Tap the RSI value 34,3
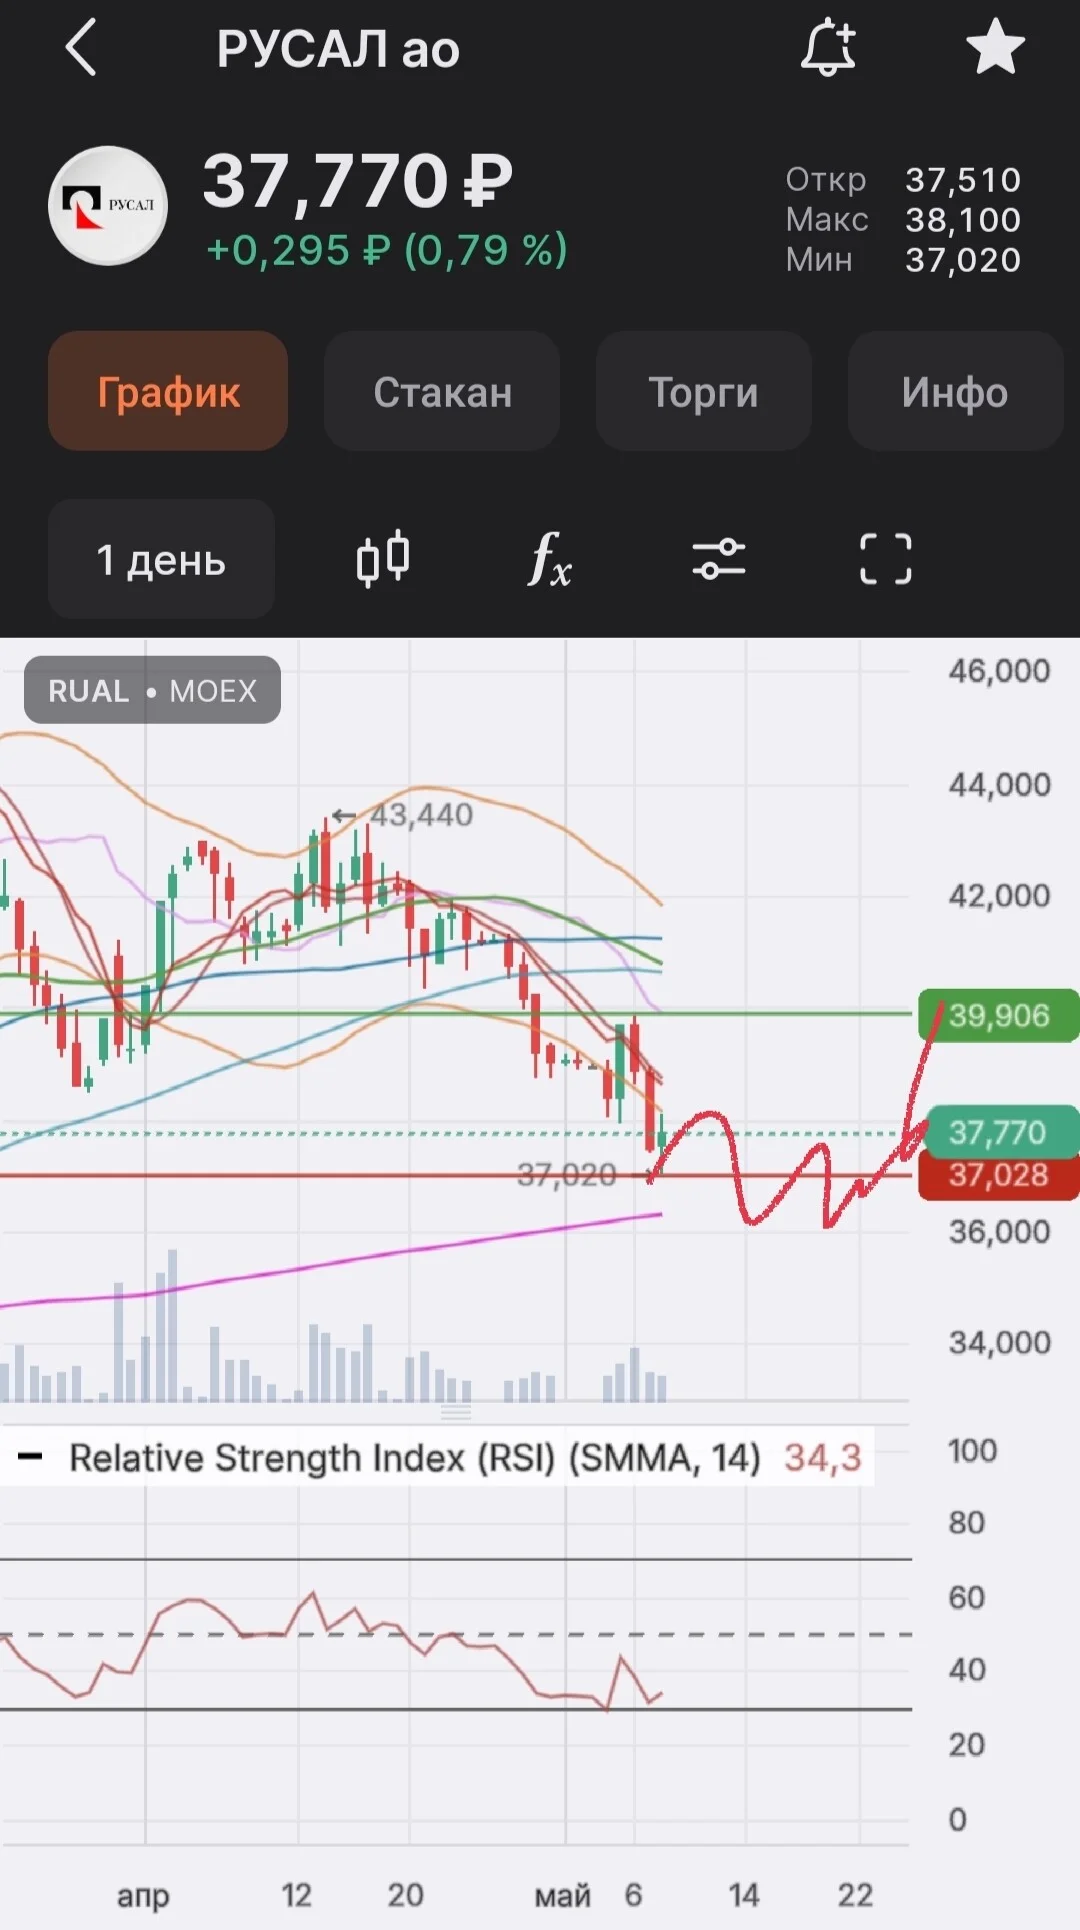This screenshot has height=1930, width=1080. point(822,1458)
